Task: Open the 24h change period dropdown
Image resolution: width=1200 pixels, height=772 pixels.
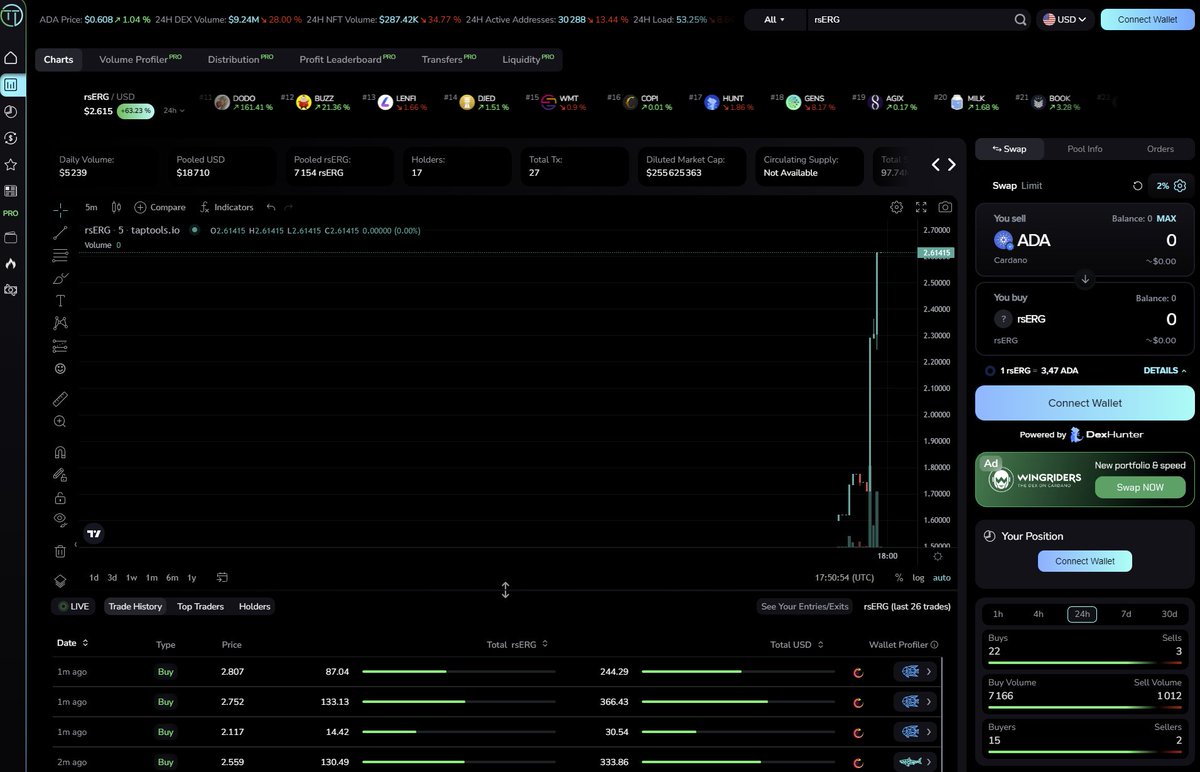Action: 174,111
